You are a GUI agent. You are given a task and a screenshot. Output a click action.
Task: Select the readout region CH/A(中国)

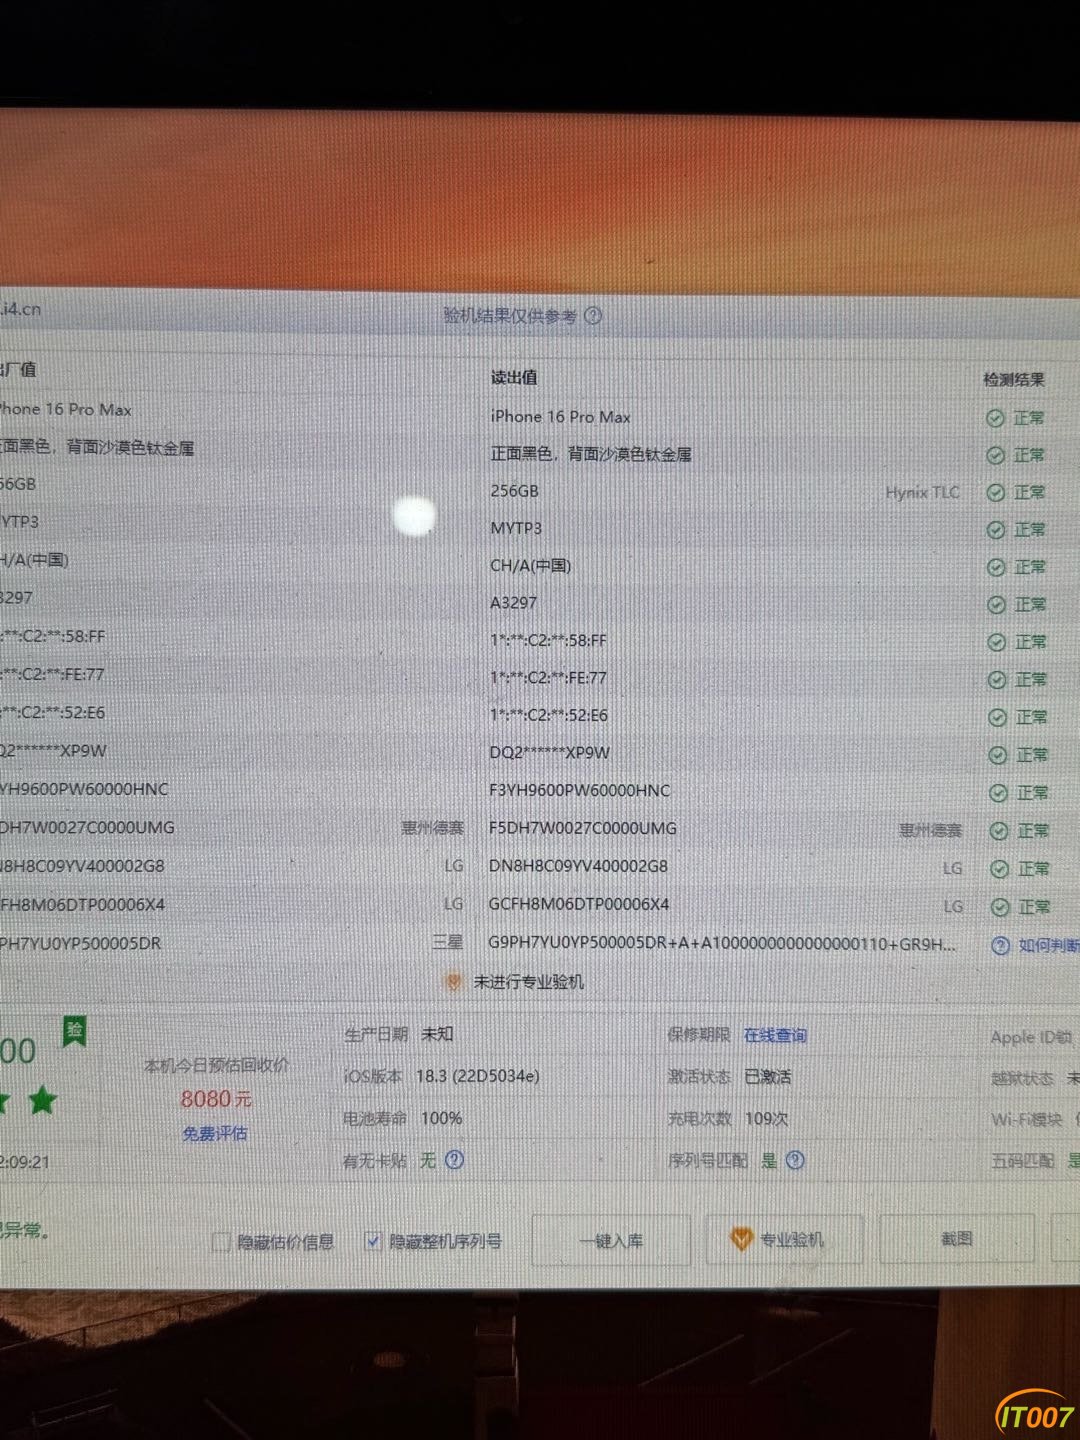point(531,565)
